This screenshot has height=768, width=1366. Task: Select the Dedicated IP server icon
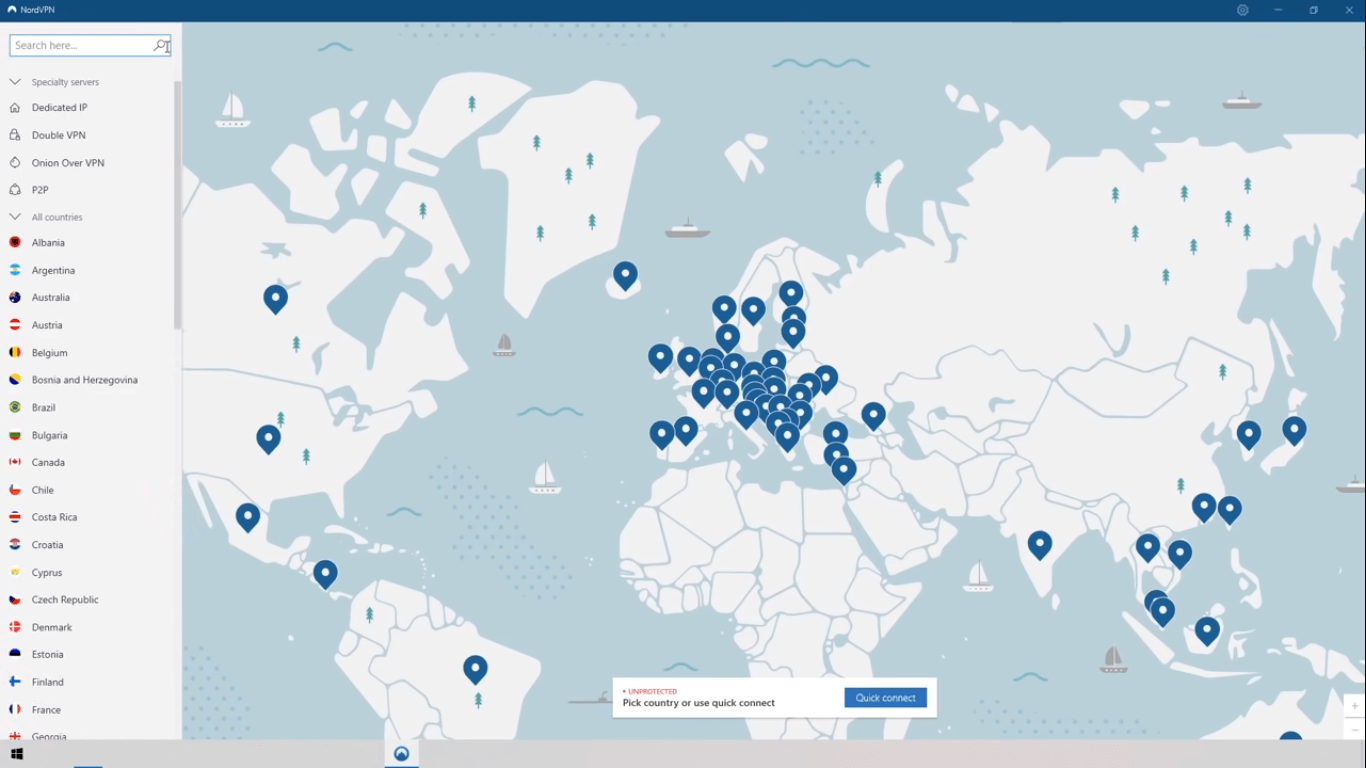click(x=15, y=108)
